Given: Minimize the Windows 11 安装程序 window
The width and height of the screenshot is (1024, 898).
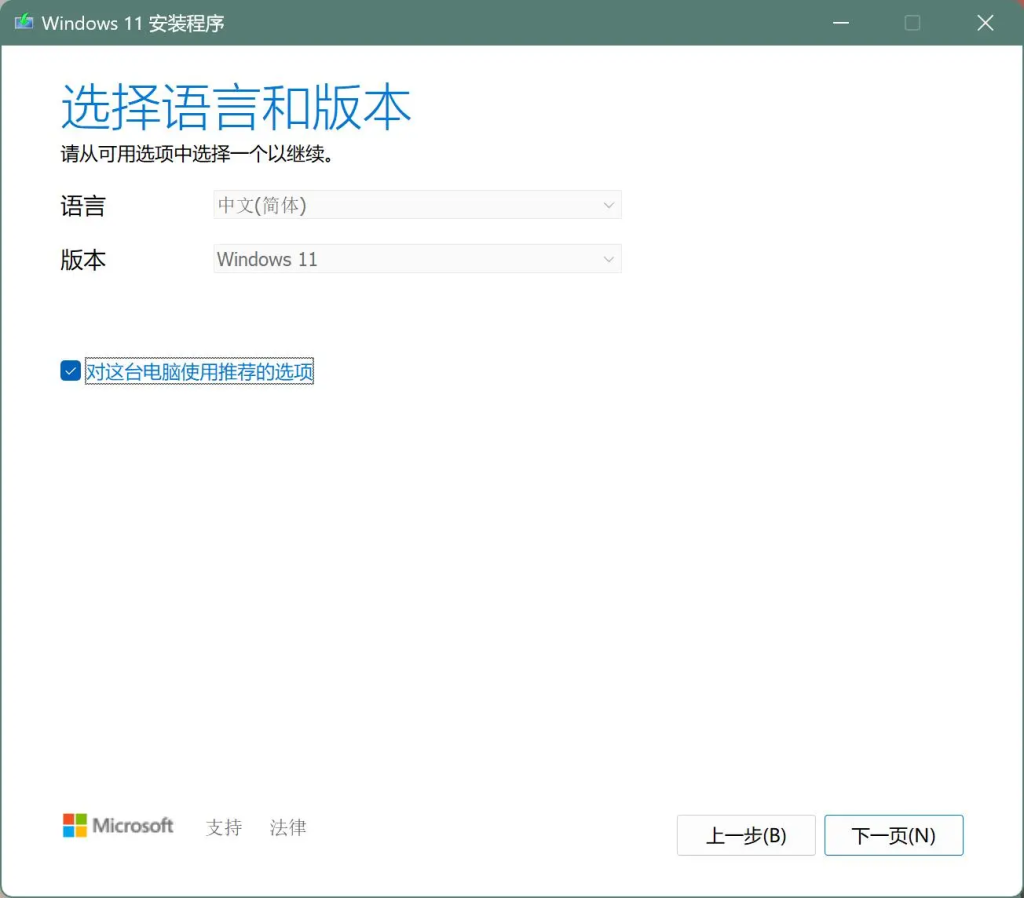Looking at the screenshot, I should 841,23.
